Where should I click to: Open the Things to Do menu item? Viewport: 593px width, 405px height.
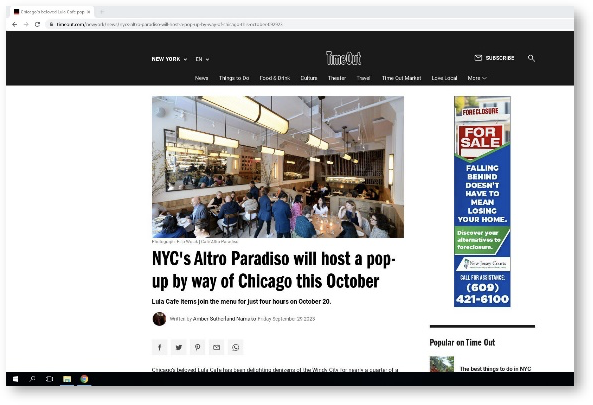pyautogui.click(x=234, y=78)
